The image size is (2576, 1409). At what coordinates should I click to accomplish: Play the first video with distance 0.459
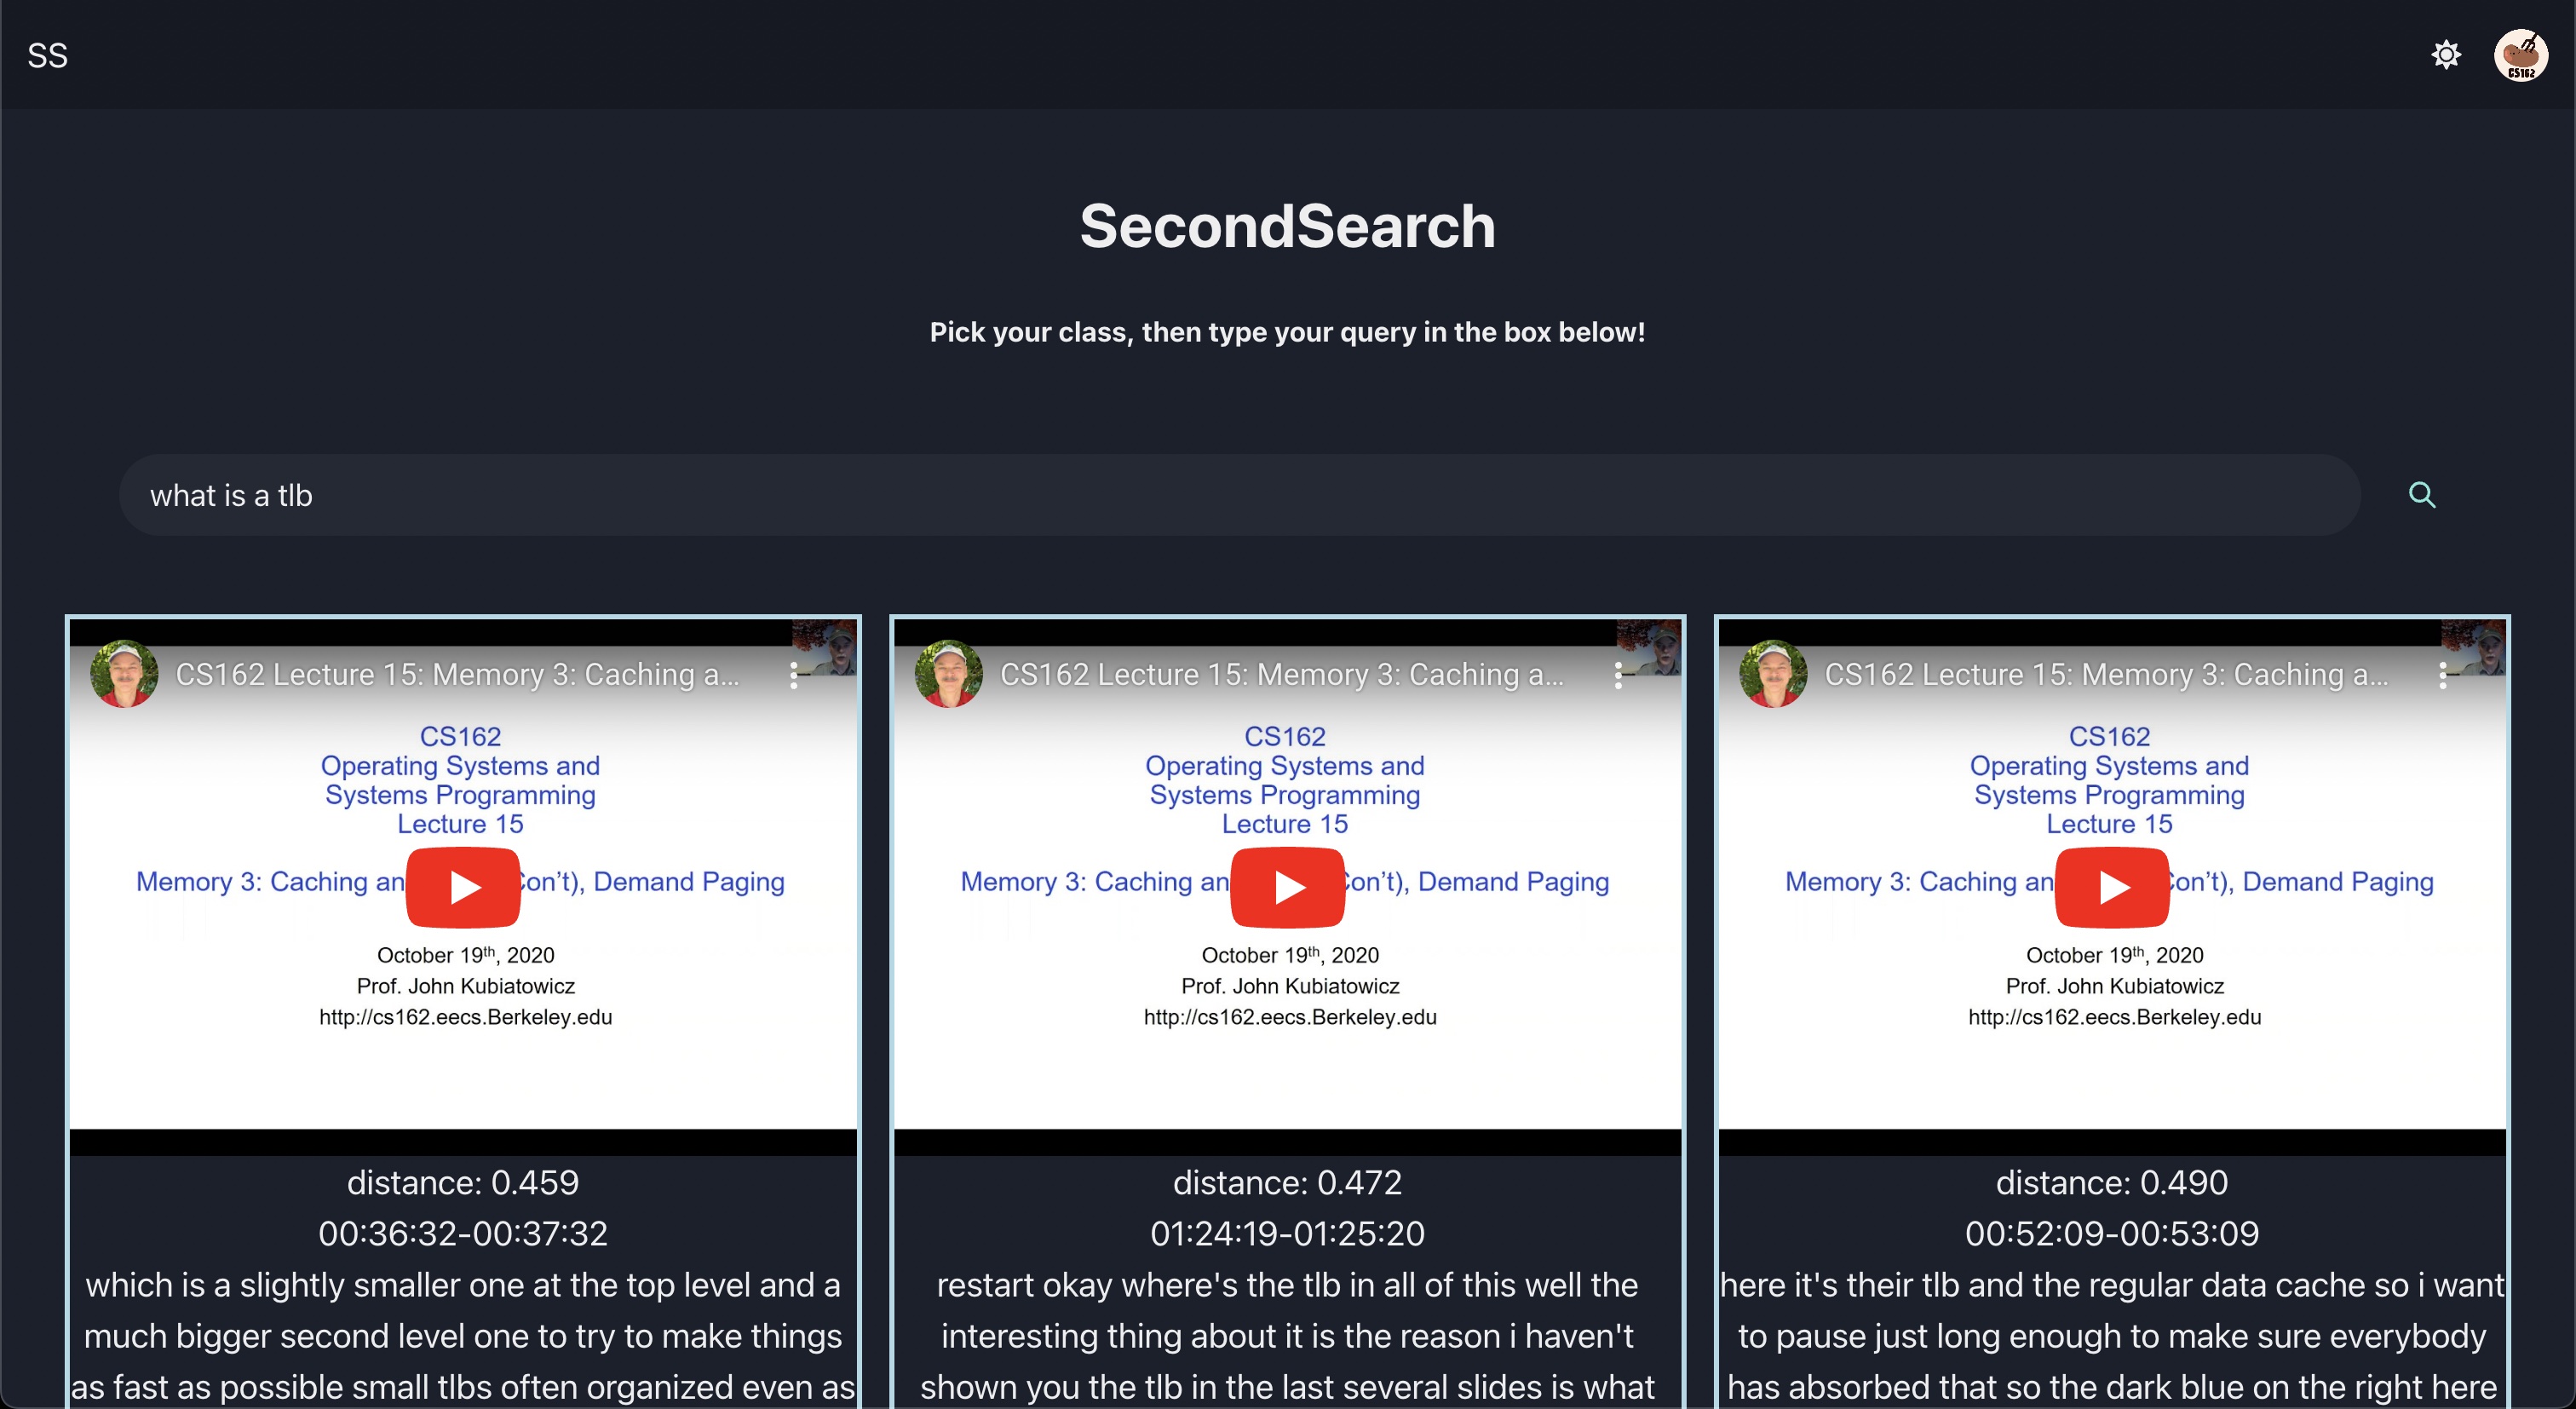point(463,886)
